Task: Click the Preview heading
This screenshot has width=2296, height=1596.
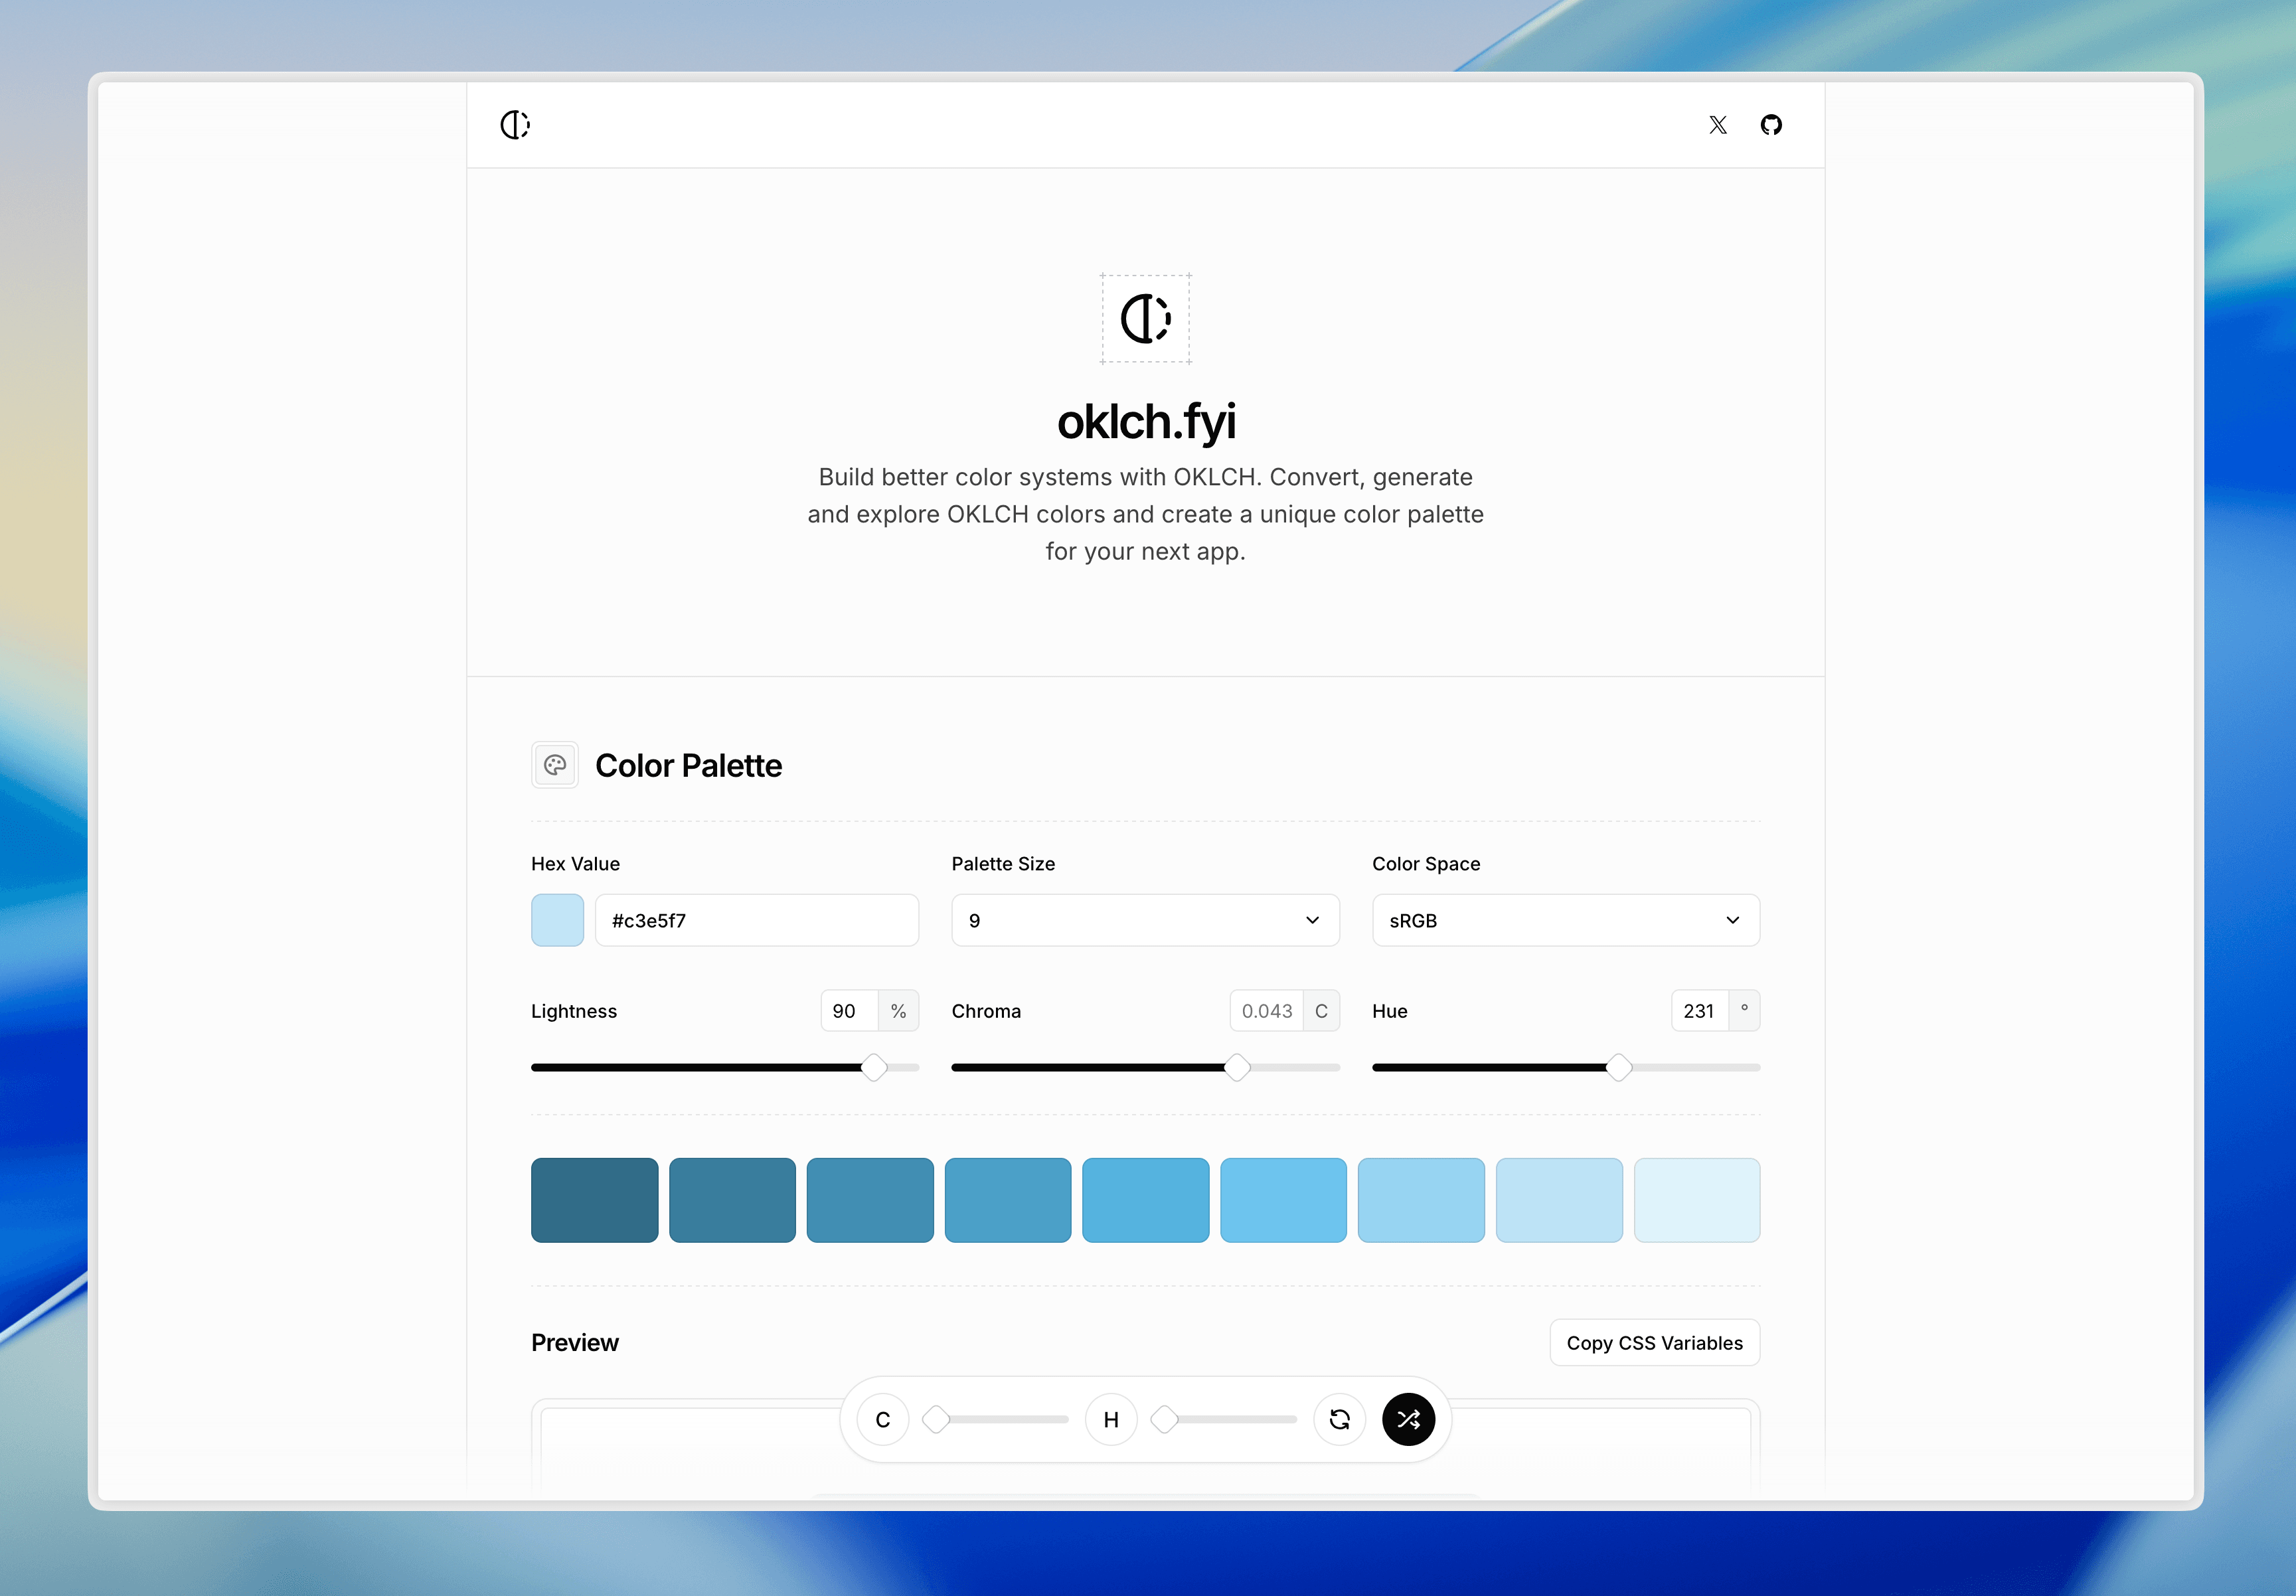Action: point(575,1343)
